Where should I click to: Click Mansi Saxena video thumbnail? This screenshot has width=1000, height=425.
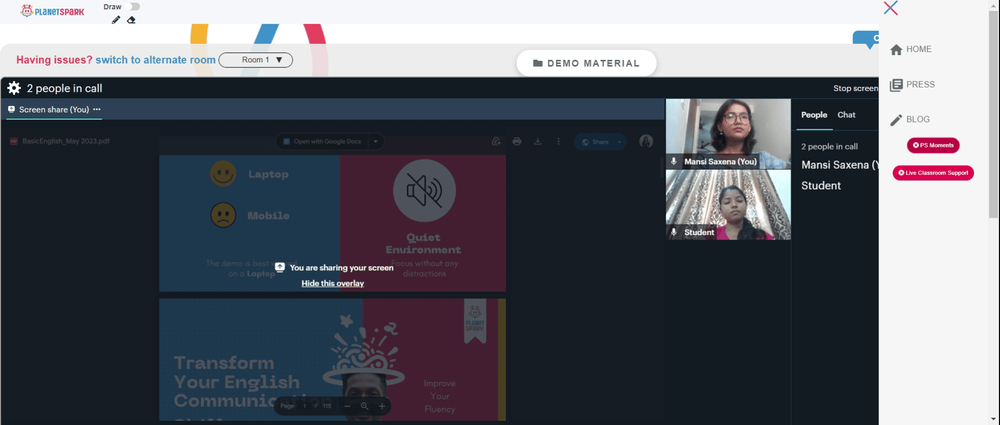(728, 133)
